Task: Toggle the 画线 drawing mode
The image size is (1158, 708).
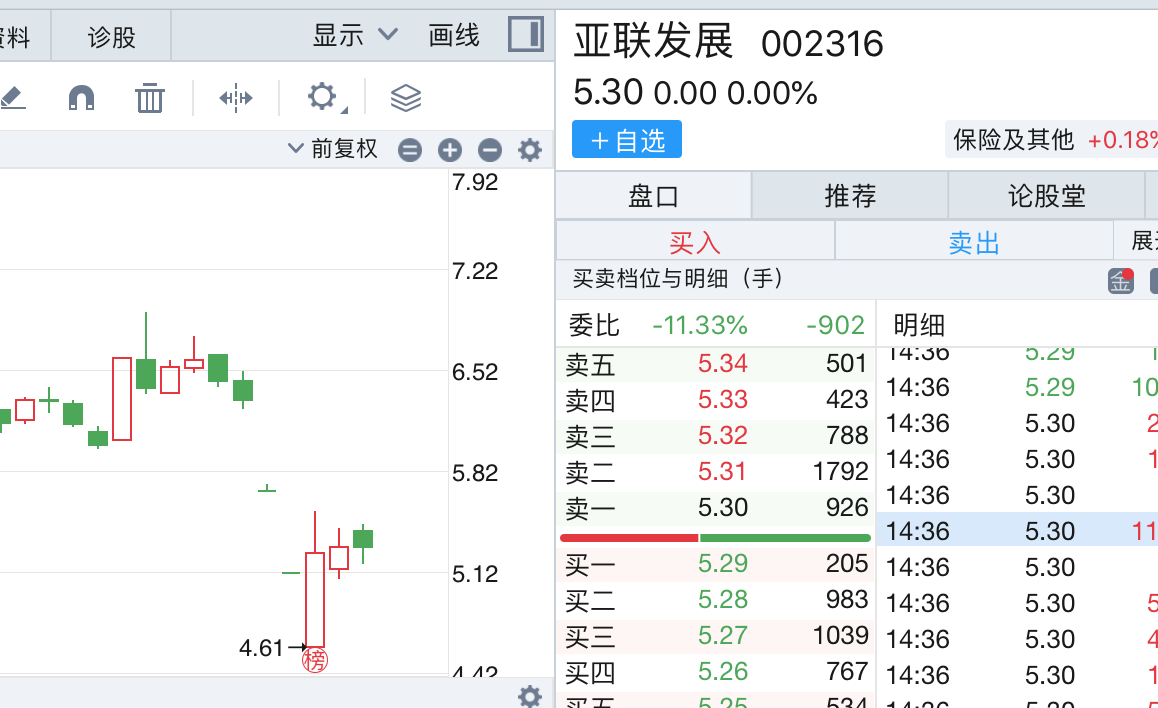Action: [454, 36]
